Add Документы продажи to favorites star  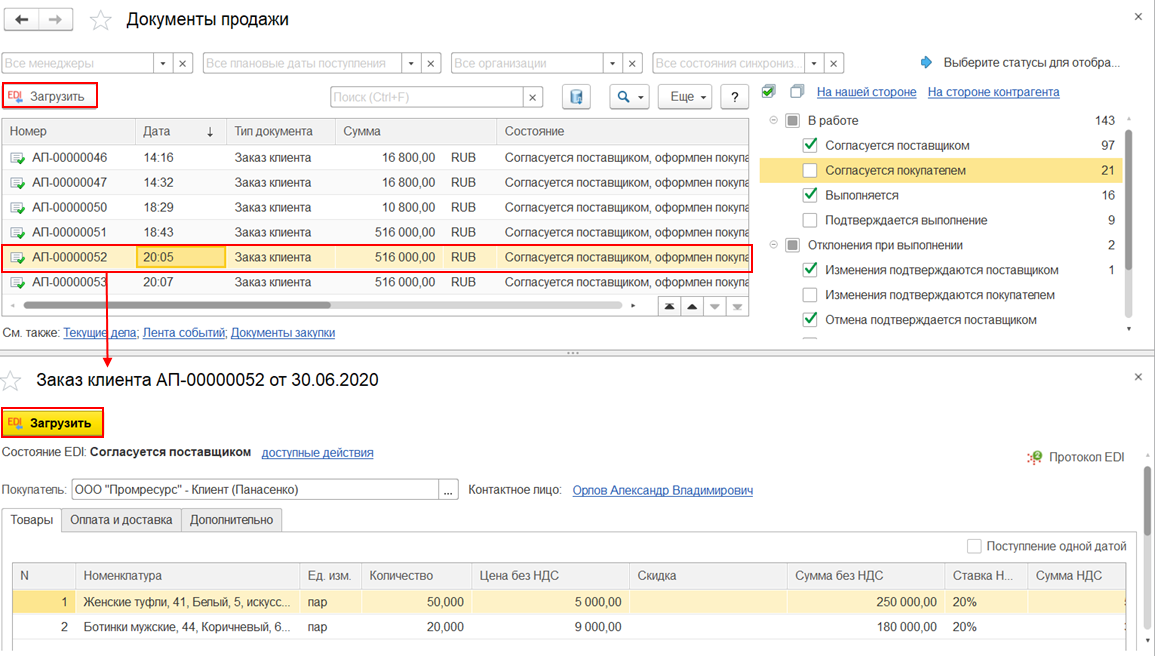click(101, 20)
